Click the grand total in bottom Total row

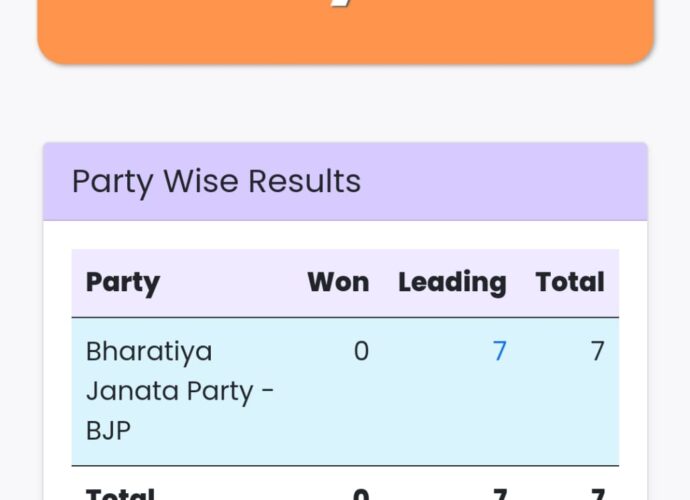point(597,494)
